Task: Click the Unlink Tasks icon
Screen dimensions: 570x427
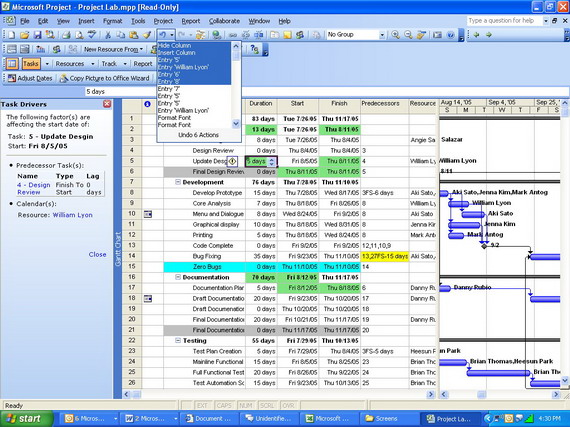Action: point(246,35)
